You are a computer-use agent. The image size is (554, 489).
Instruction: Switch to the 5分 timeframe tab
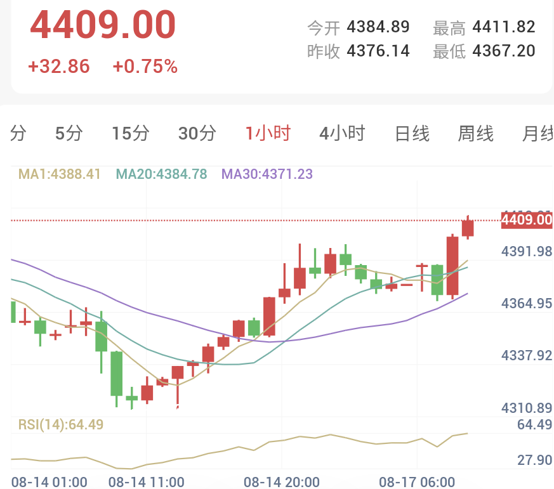click(69, 134)
